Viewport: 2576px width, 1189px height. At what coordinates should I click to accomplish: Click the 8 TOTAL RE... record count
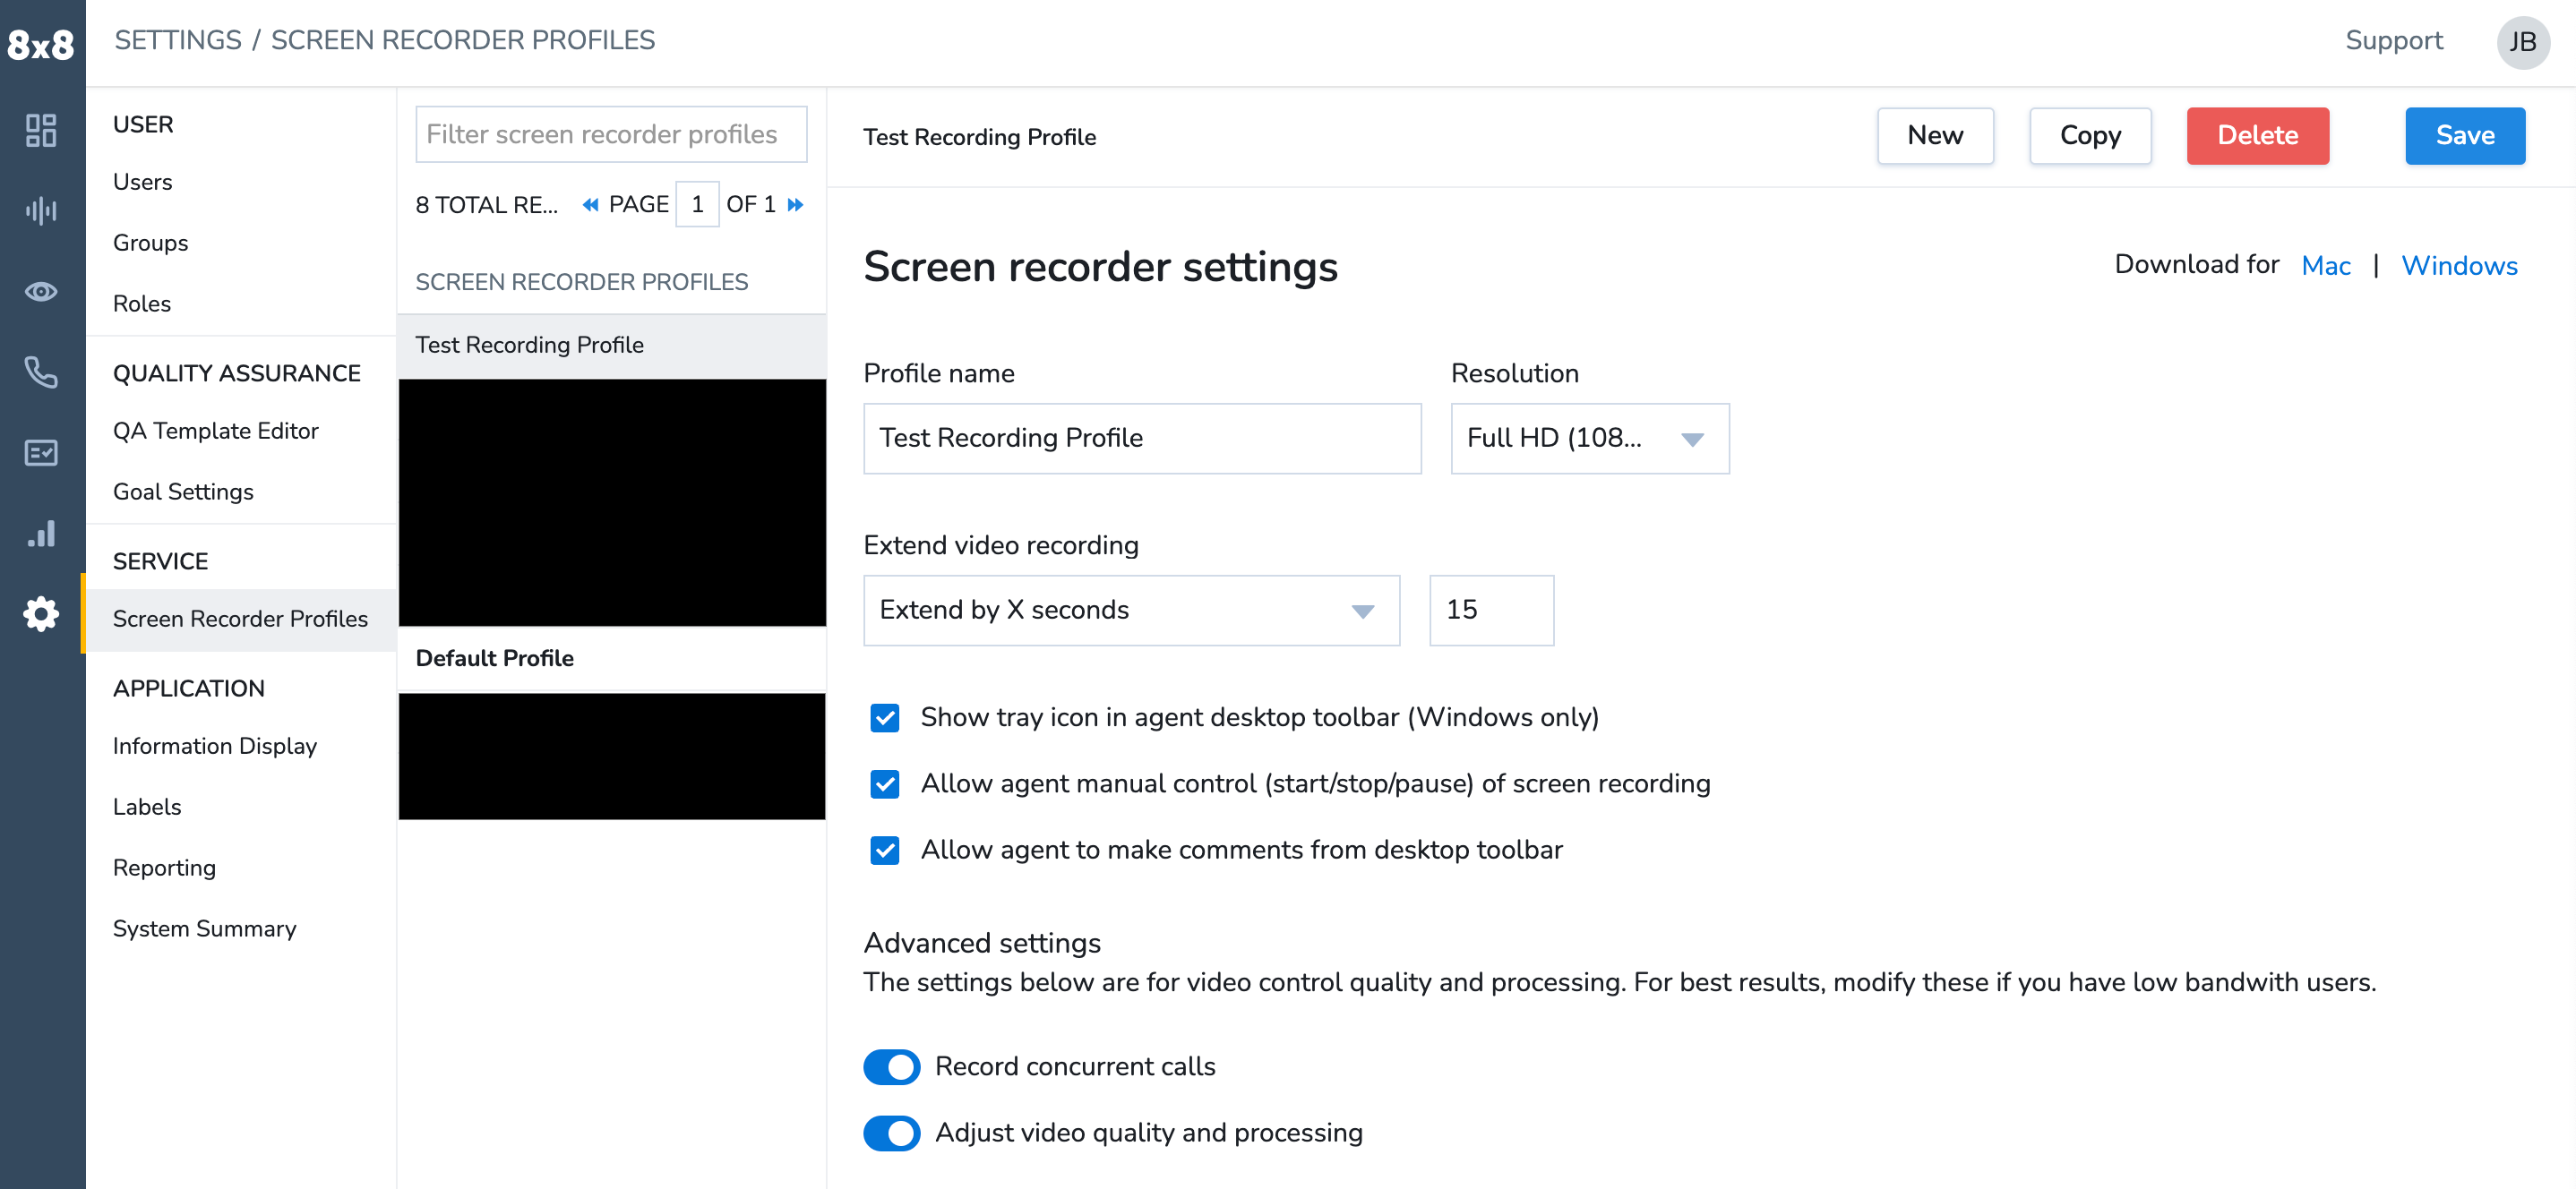click(x=486, y=205)
